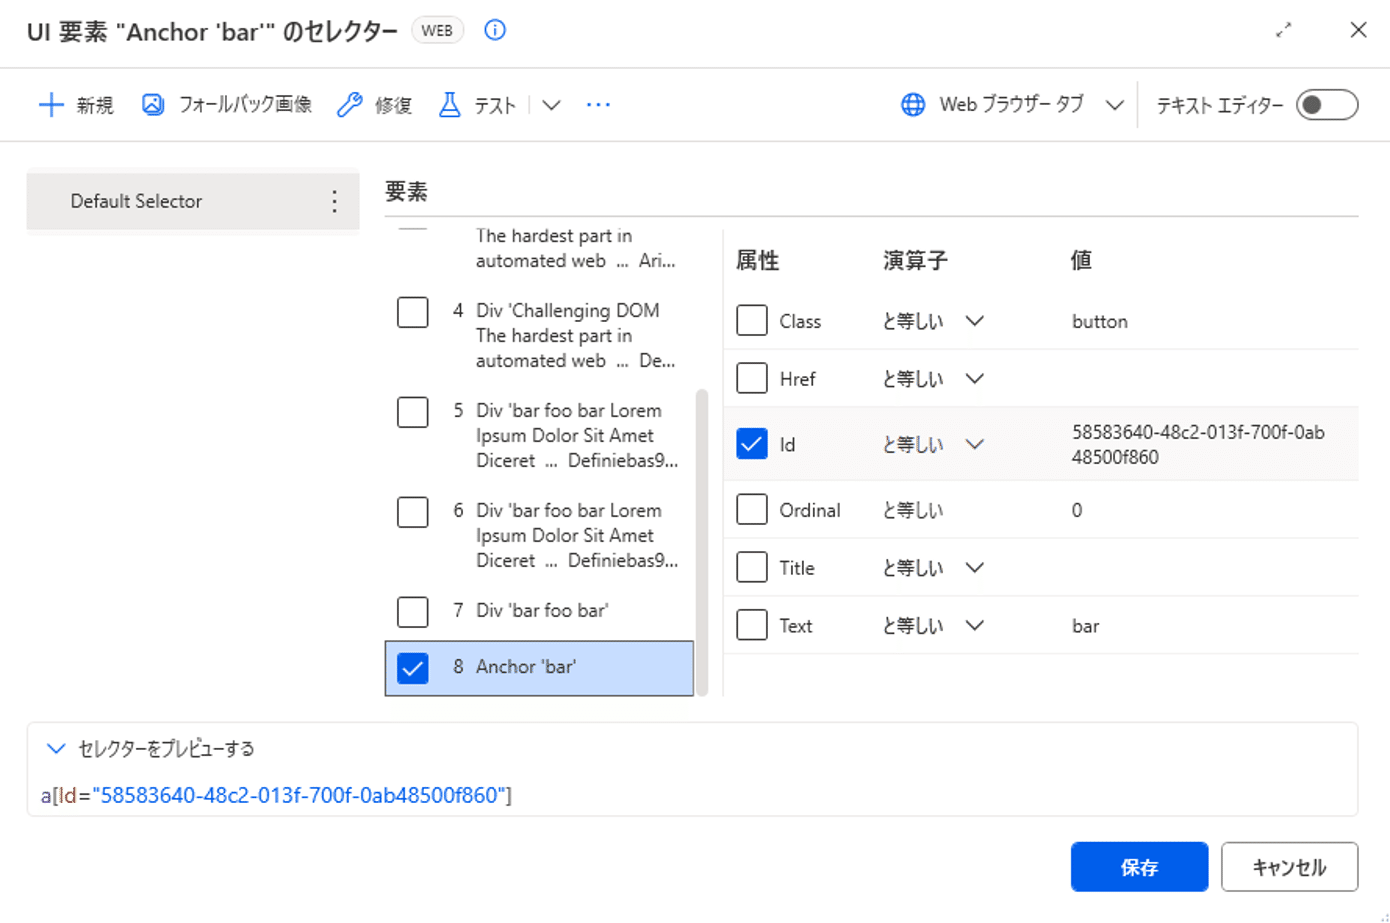Image resolution: width=1390 pixels, height=923 pixels.
Task: Open the three-dot more options menu in toolbar
Action: click(598, 105)
